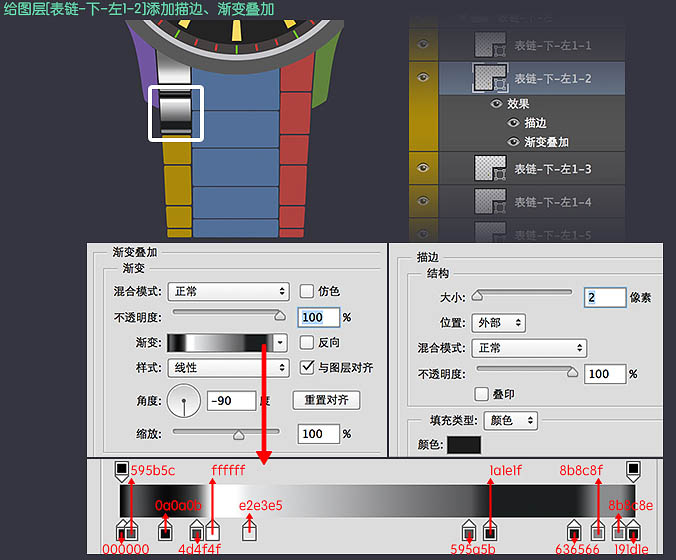This screenshot has width=676, height=560.
Task: Select layer name 表链-下-左1-4
Action: pos(553,202)
